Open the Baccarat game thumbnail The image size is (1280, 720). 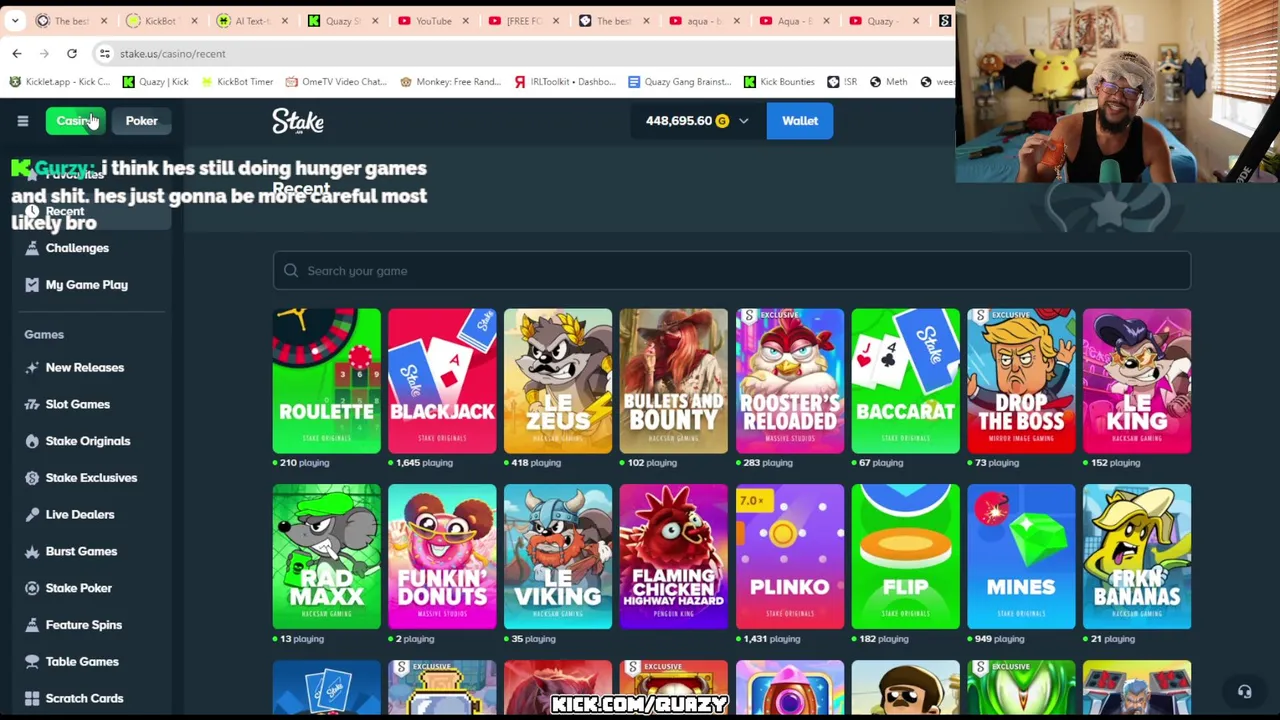[x=905, y=381]
